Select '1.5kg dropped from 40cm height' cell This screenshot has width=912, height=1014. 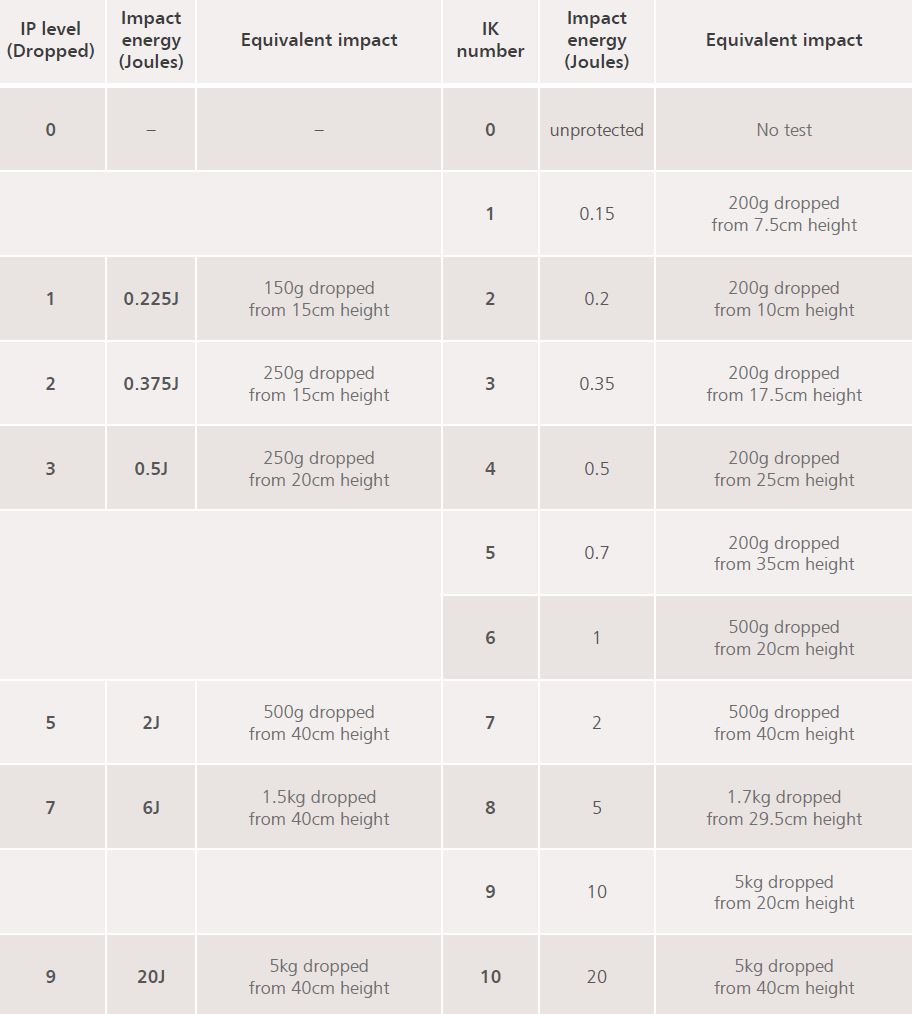319,808
